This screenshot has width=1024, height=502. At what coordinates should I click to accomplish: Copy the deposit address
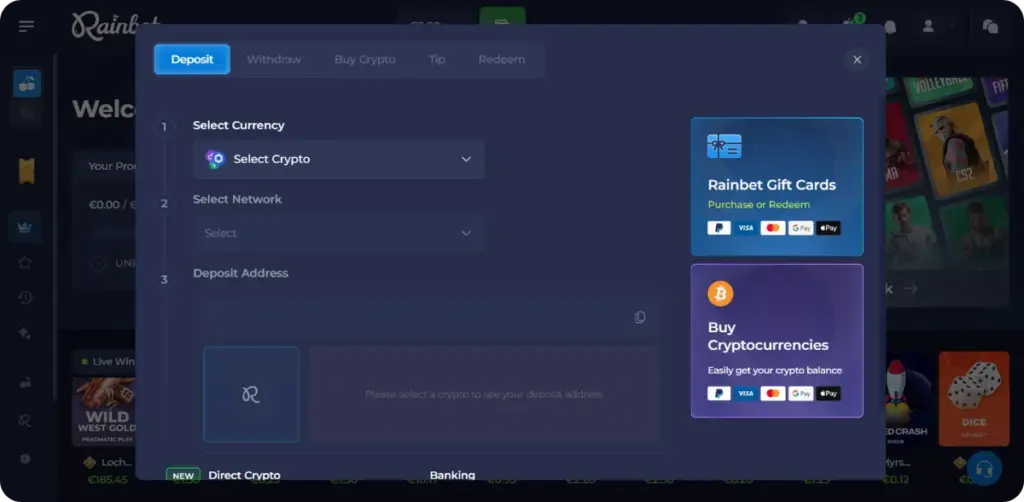640,317
